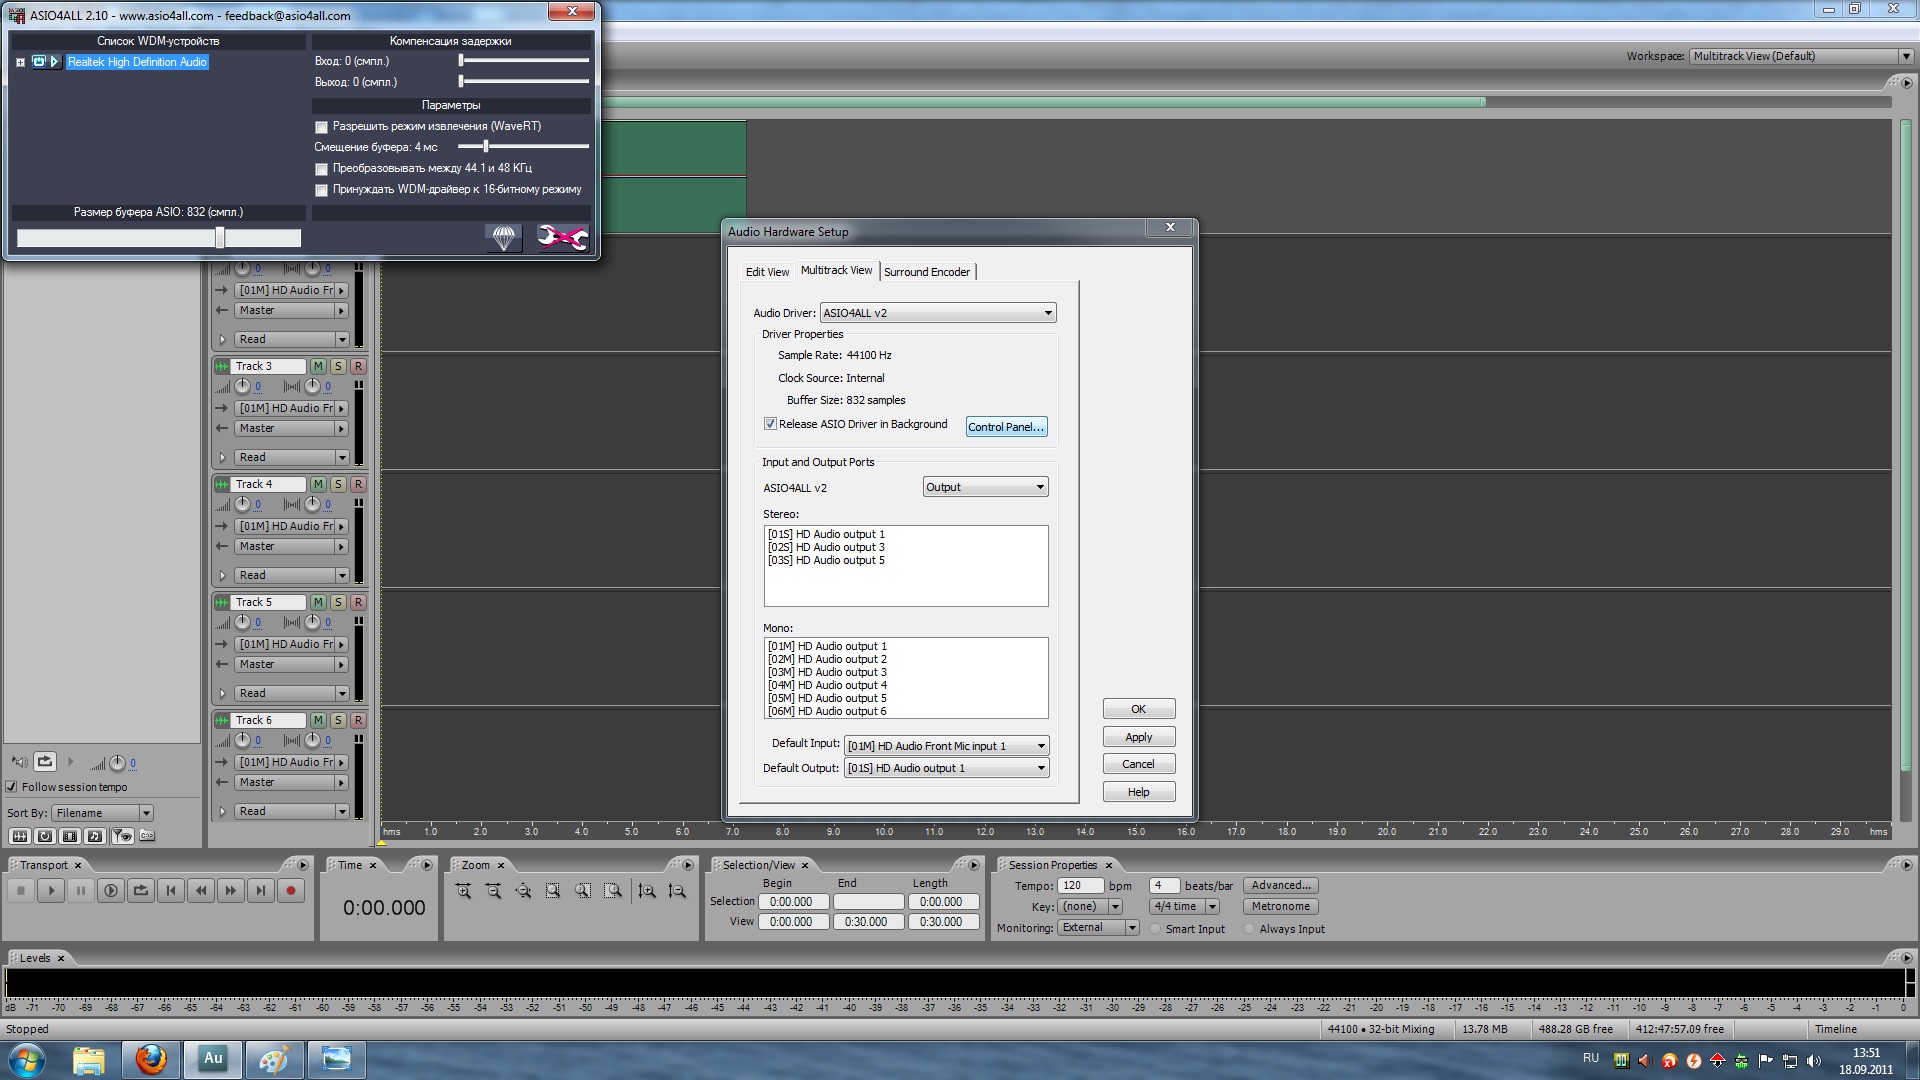Open the Default Input dropdown
Screen dimensions: 1920x1080
[1040, 746]
